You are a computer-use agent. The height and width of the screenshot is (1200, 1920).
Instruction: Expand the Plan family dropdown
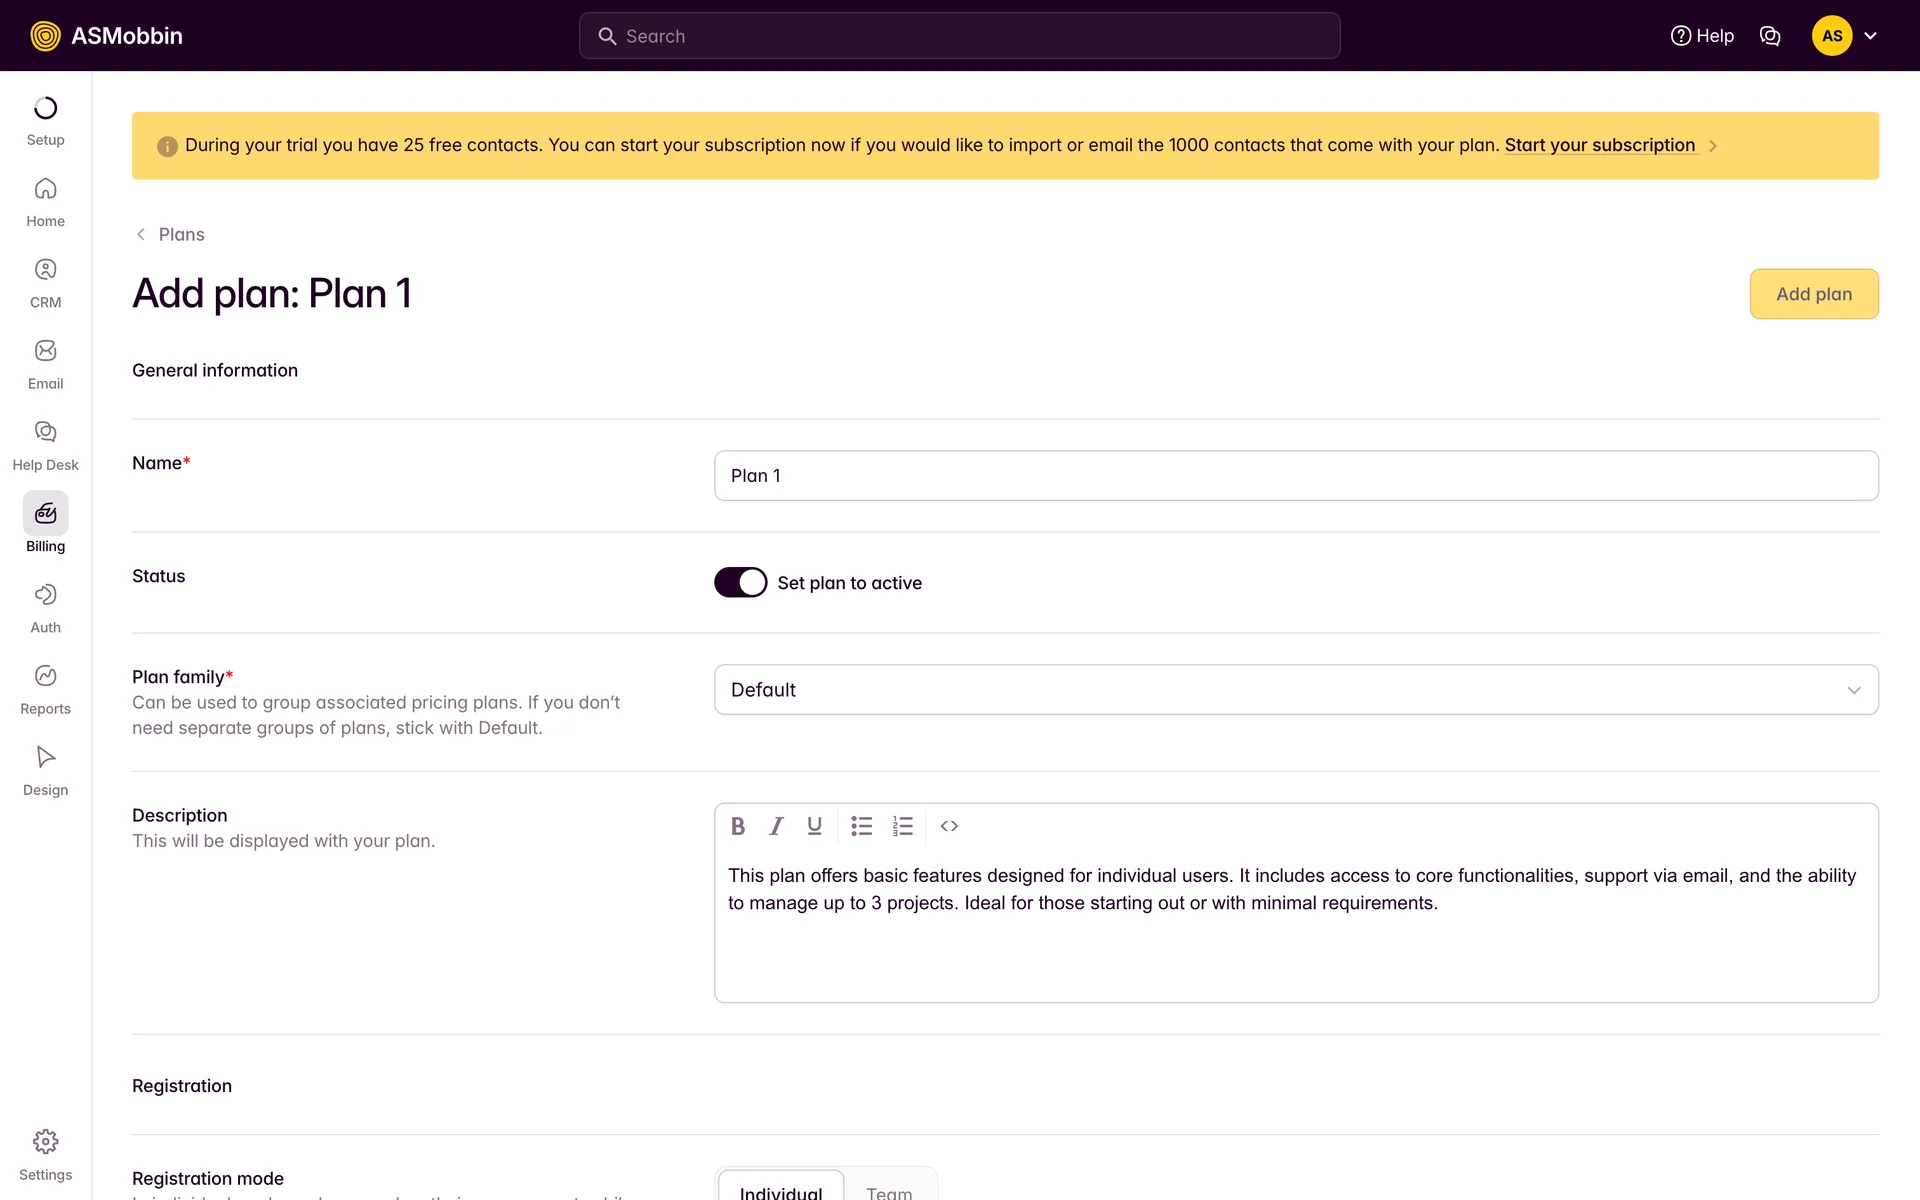coord(1296,690)
